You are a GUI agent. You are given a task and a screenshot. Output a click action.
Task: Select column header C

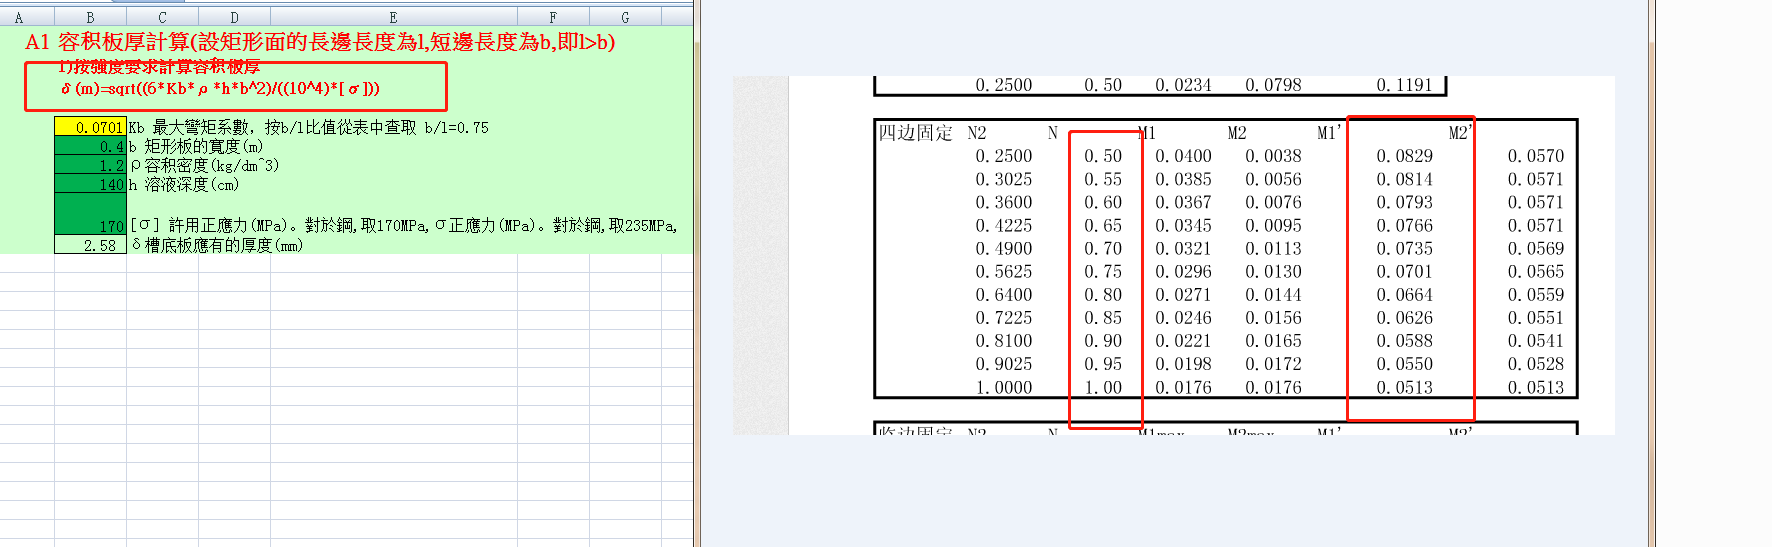[x=163, y=17]
